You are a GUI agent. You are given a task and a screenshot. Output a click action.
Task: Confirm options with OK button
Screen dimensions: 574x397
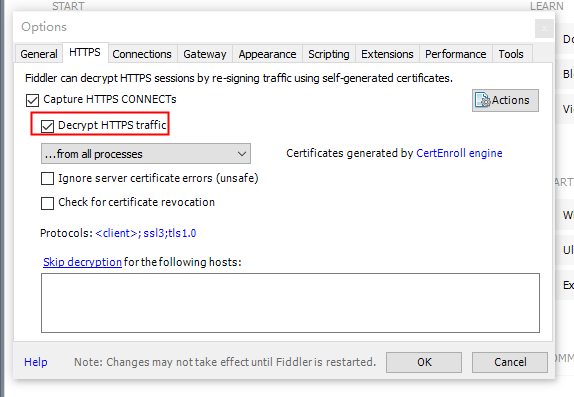424,362
